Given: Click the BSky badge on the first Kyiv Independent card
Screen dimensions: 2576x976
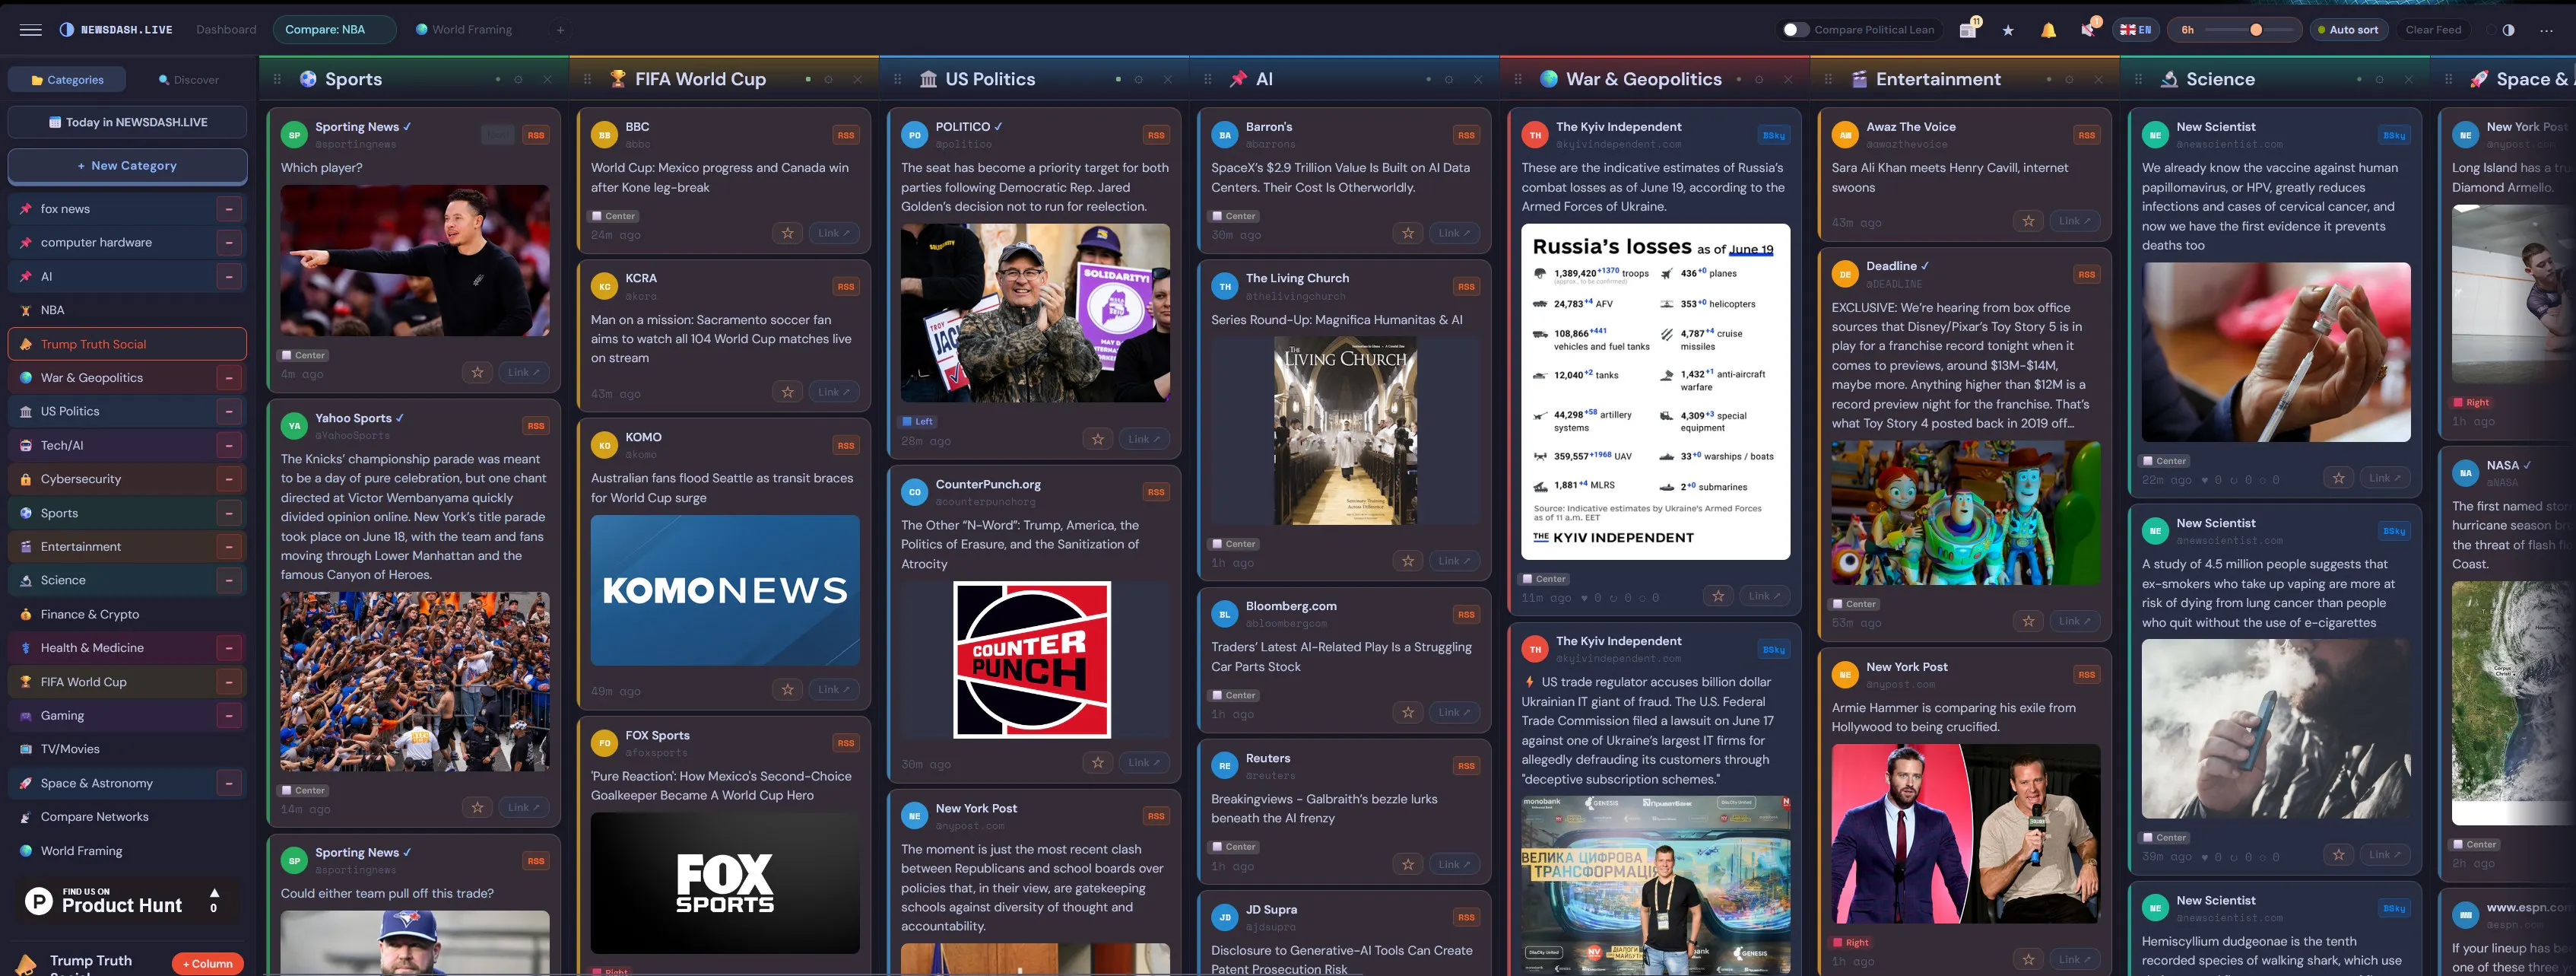Looking at the screenshot, I should 1774,135.
